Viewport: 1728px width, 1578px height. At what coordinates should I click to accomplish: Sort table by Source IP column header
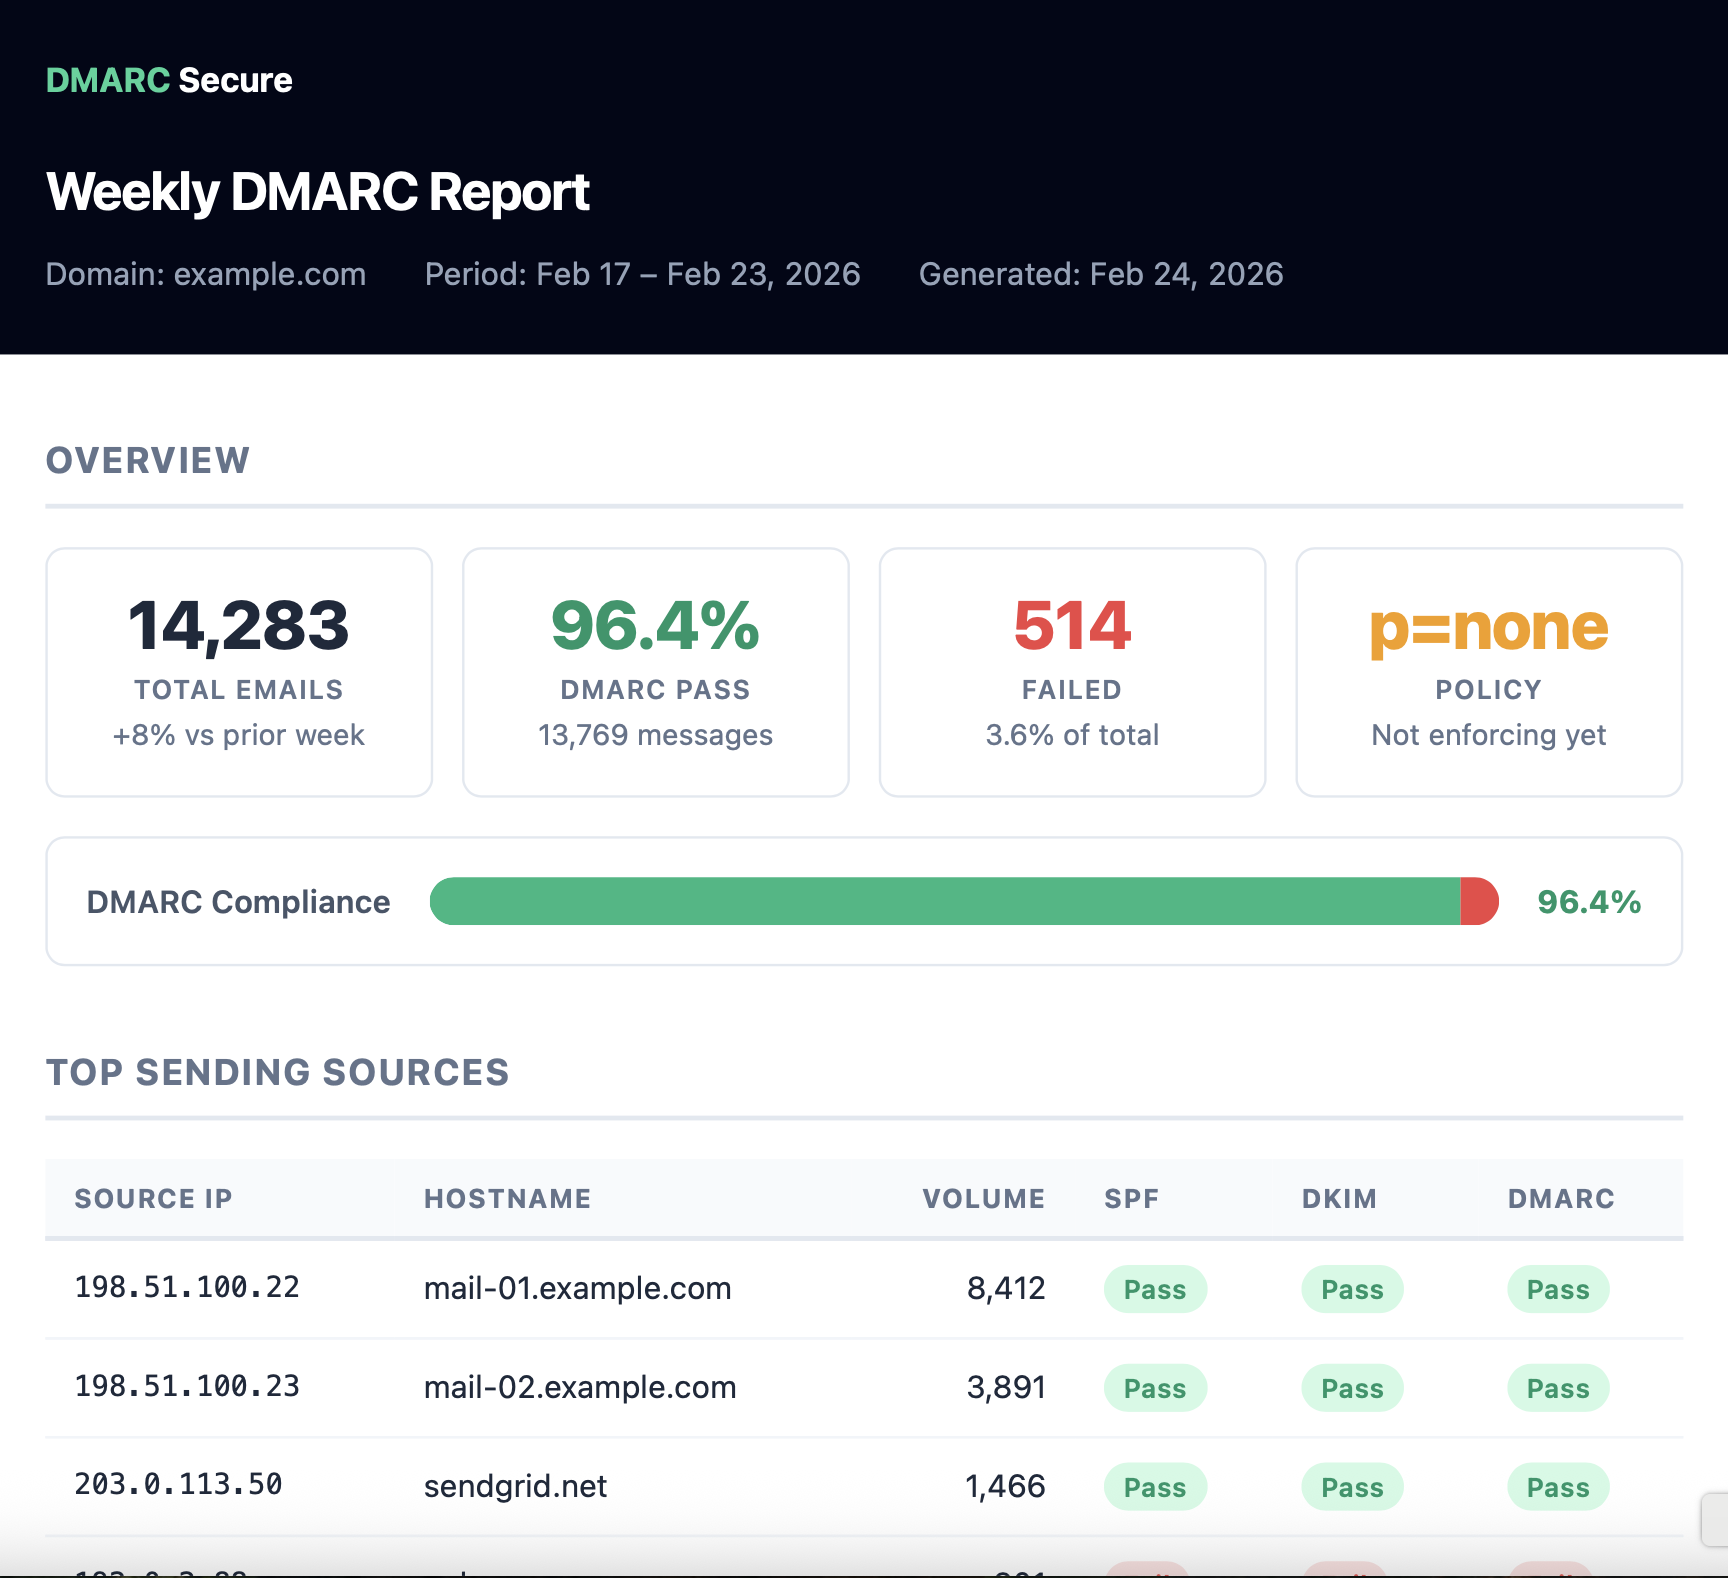tap(153, 1198)
